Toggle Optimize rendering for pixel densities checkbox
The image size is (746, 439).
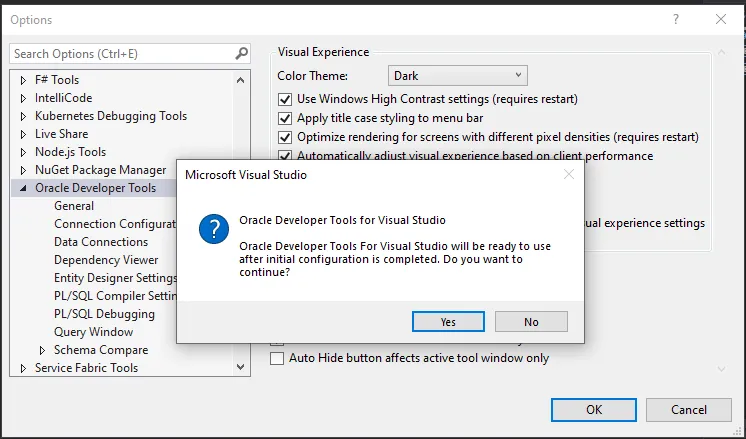click(x=285, y=137)
